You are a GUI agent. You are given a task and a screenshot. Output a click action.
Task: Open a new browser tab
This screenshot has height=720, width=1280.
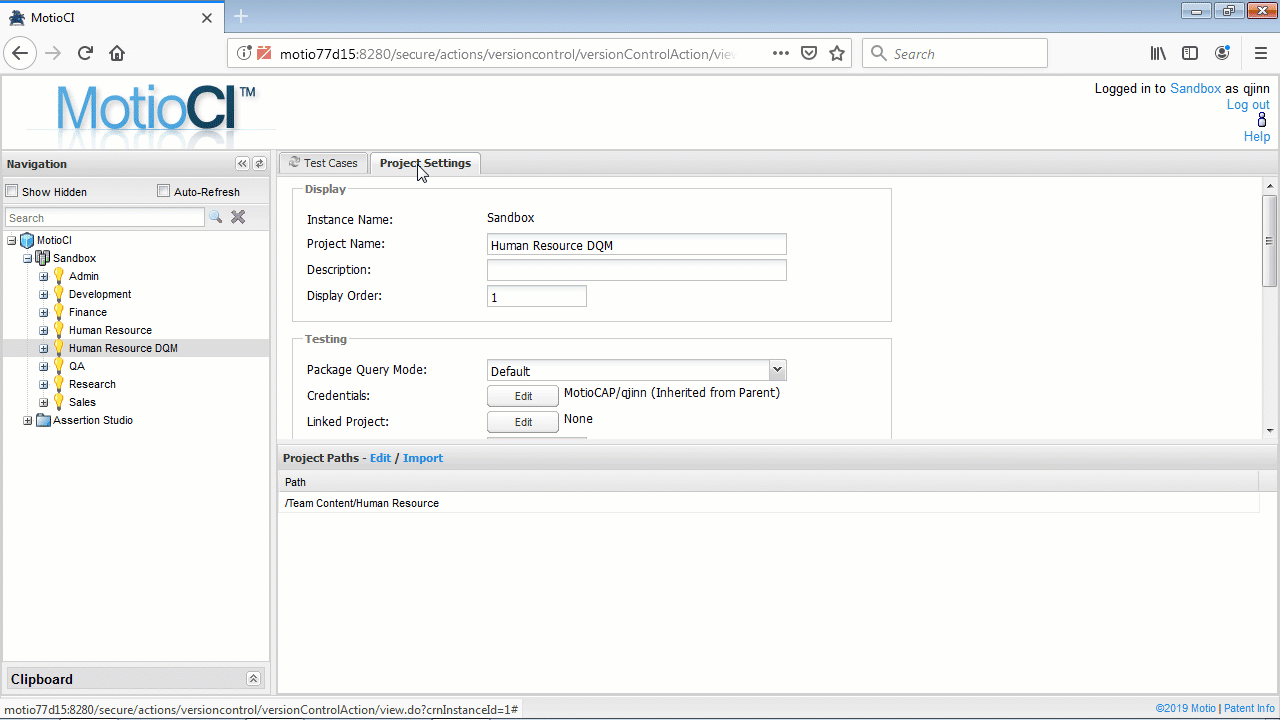[x=241, y=17]
